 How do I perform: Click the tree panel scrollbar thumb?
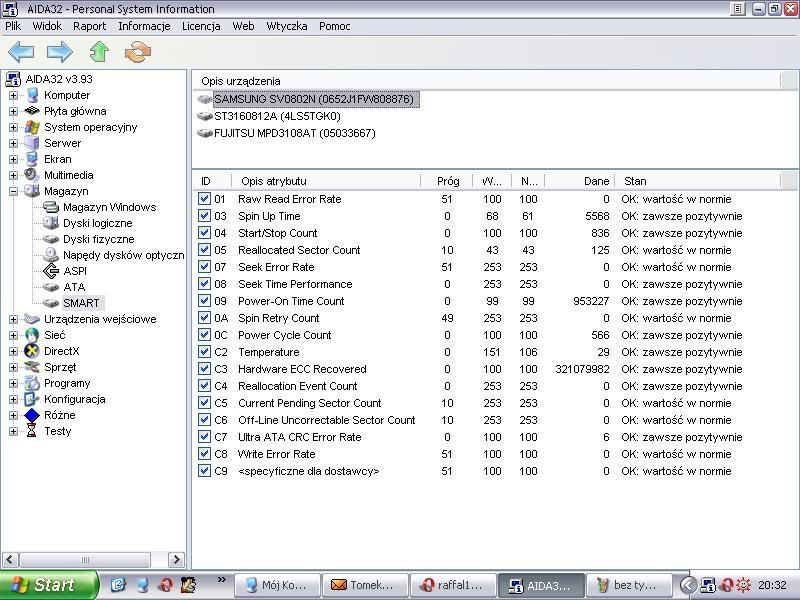tap(85, 560)
